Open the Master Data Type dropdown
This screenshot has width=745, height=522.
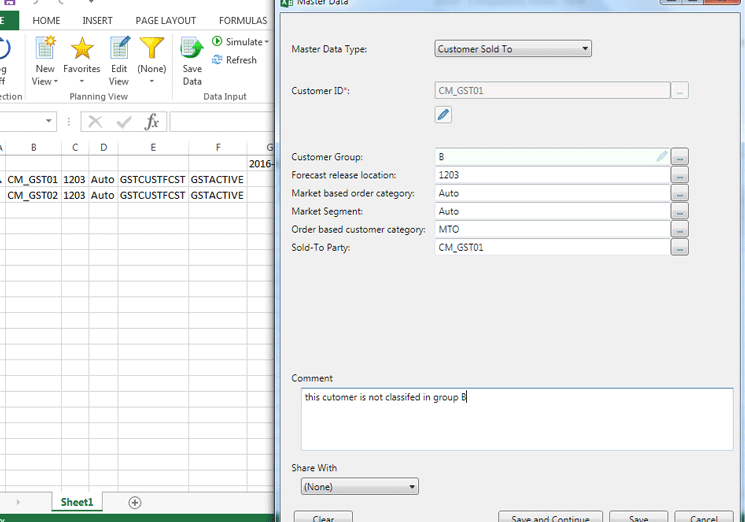pos(513,48)
